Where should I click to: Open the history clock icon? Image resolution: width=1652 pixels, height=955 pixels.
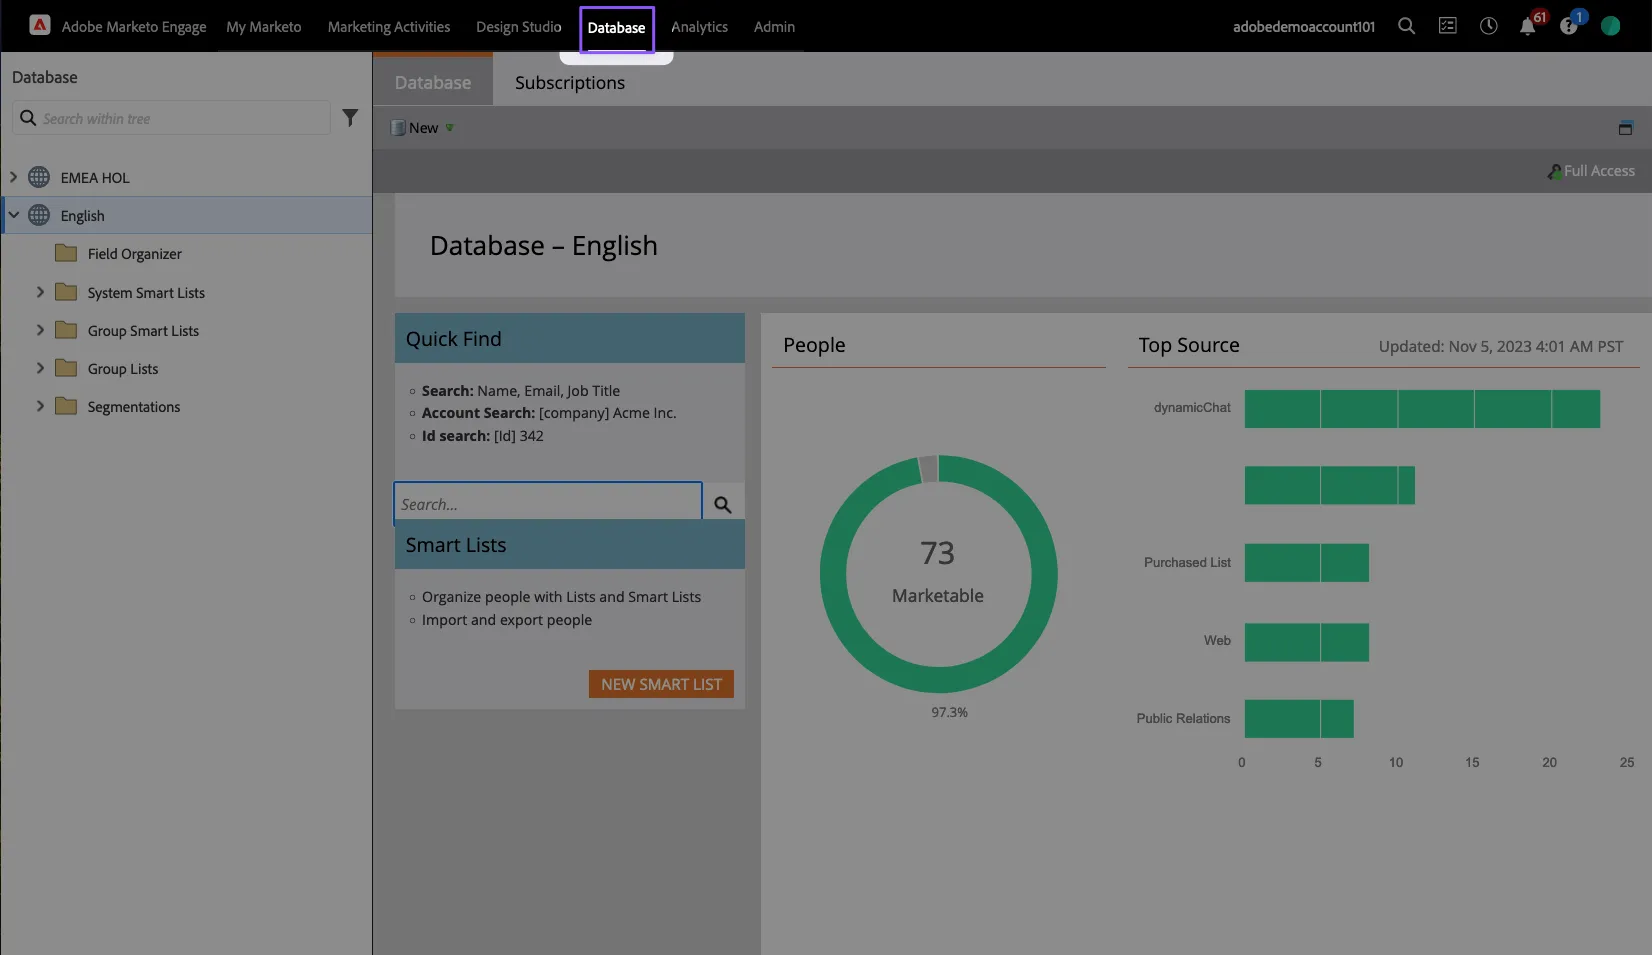pos(1488,26)
